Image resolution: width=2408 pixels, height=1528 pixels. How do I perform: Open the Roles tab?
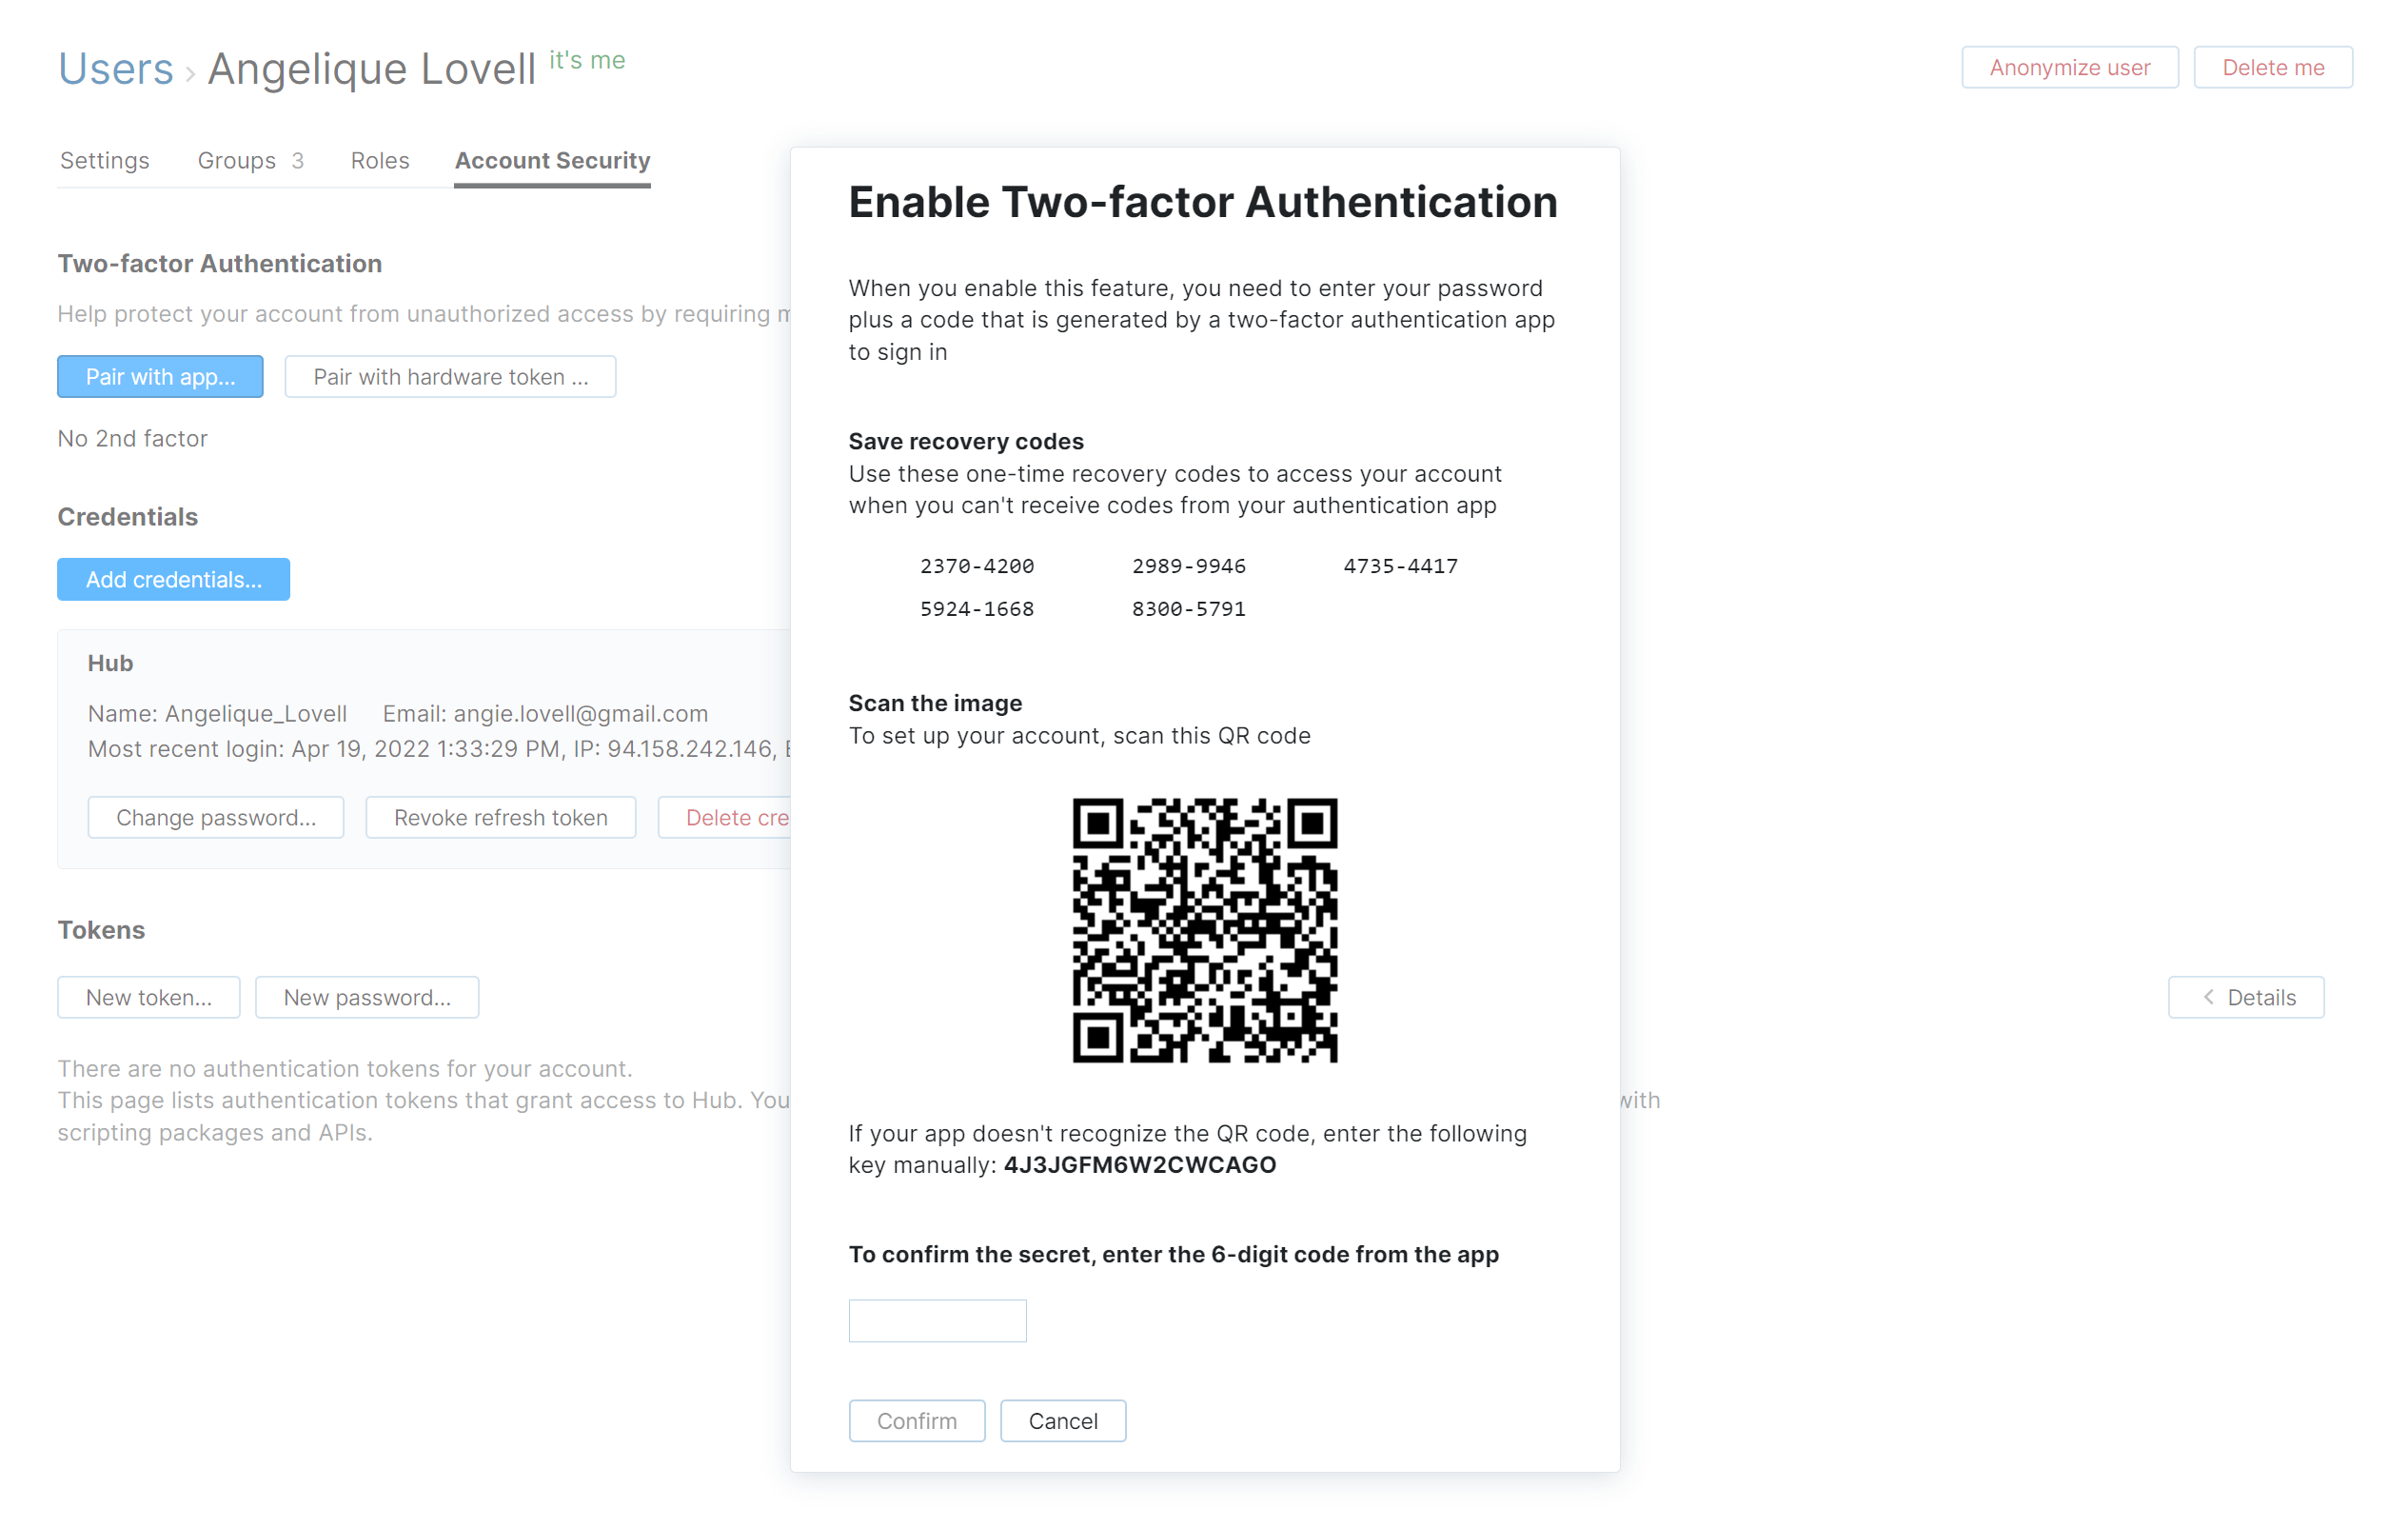coord(379,160)
